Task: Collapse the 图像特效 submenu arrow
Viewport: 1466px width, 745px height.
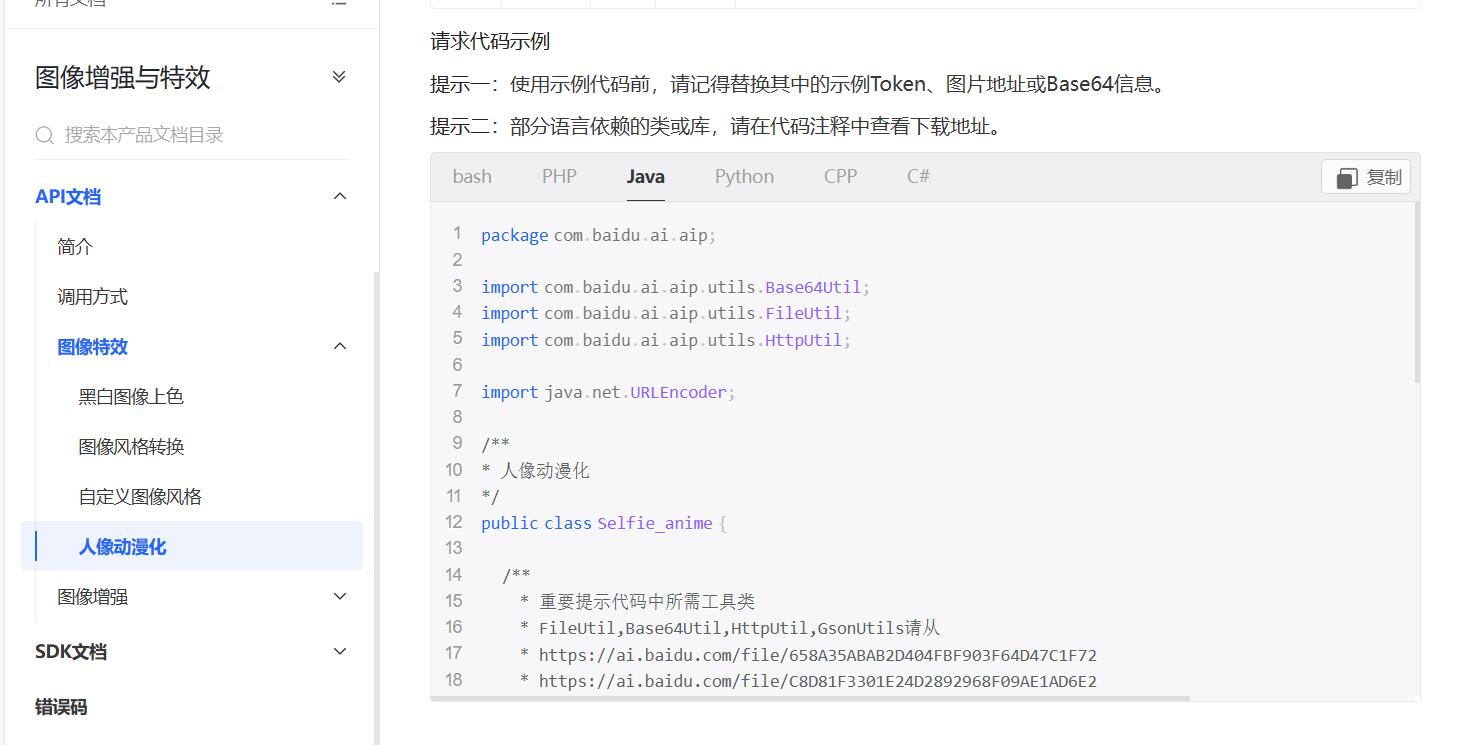Action: 340,346
